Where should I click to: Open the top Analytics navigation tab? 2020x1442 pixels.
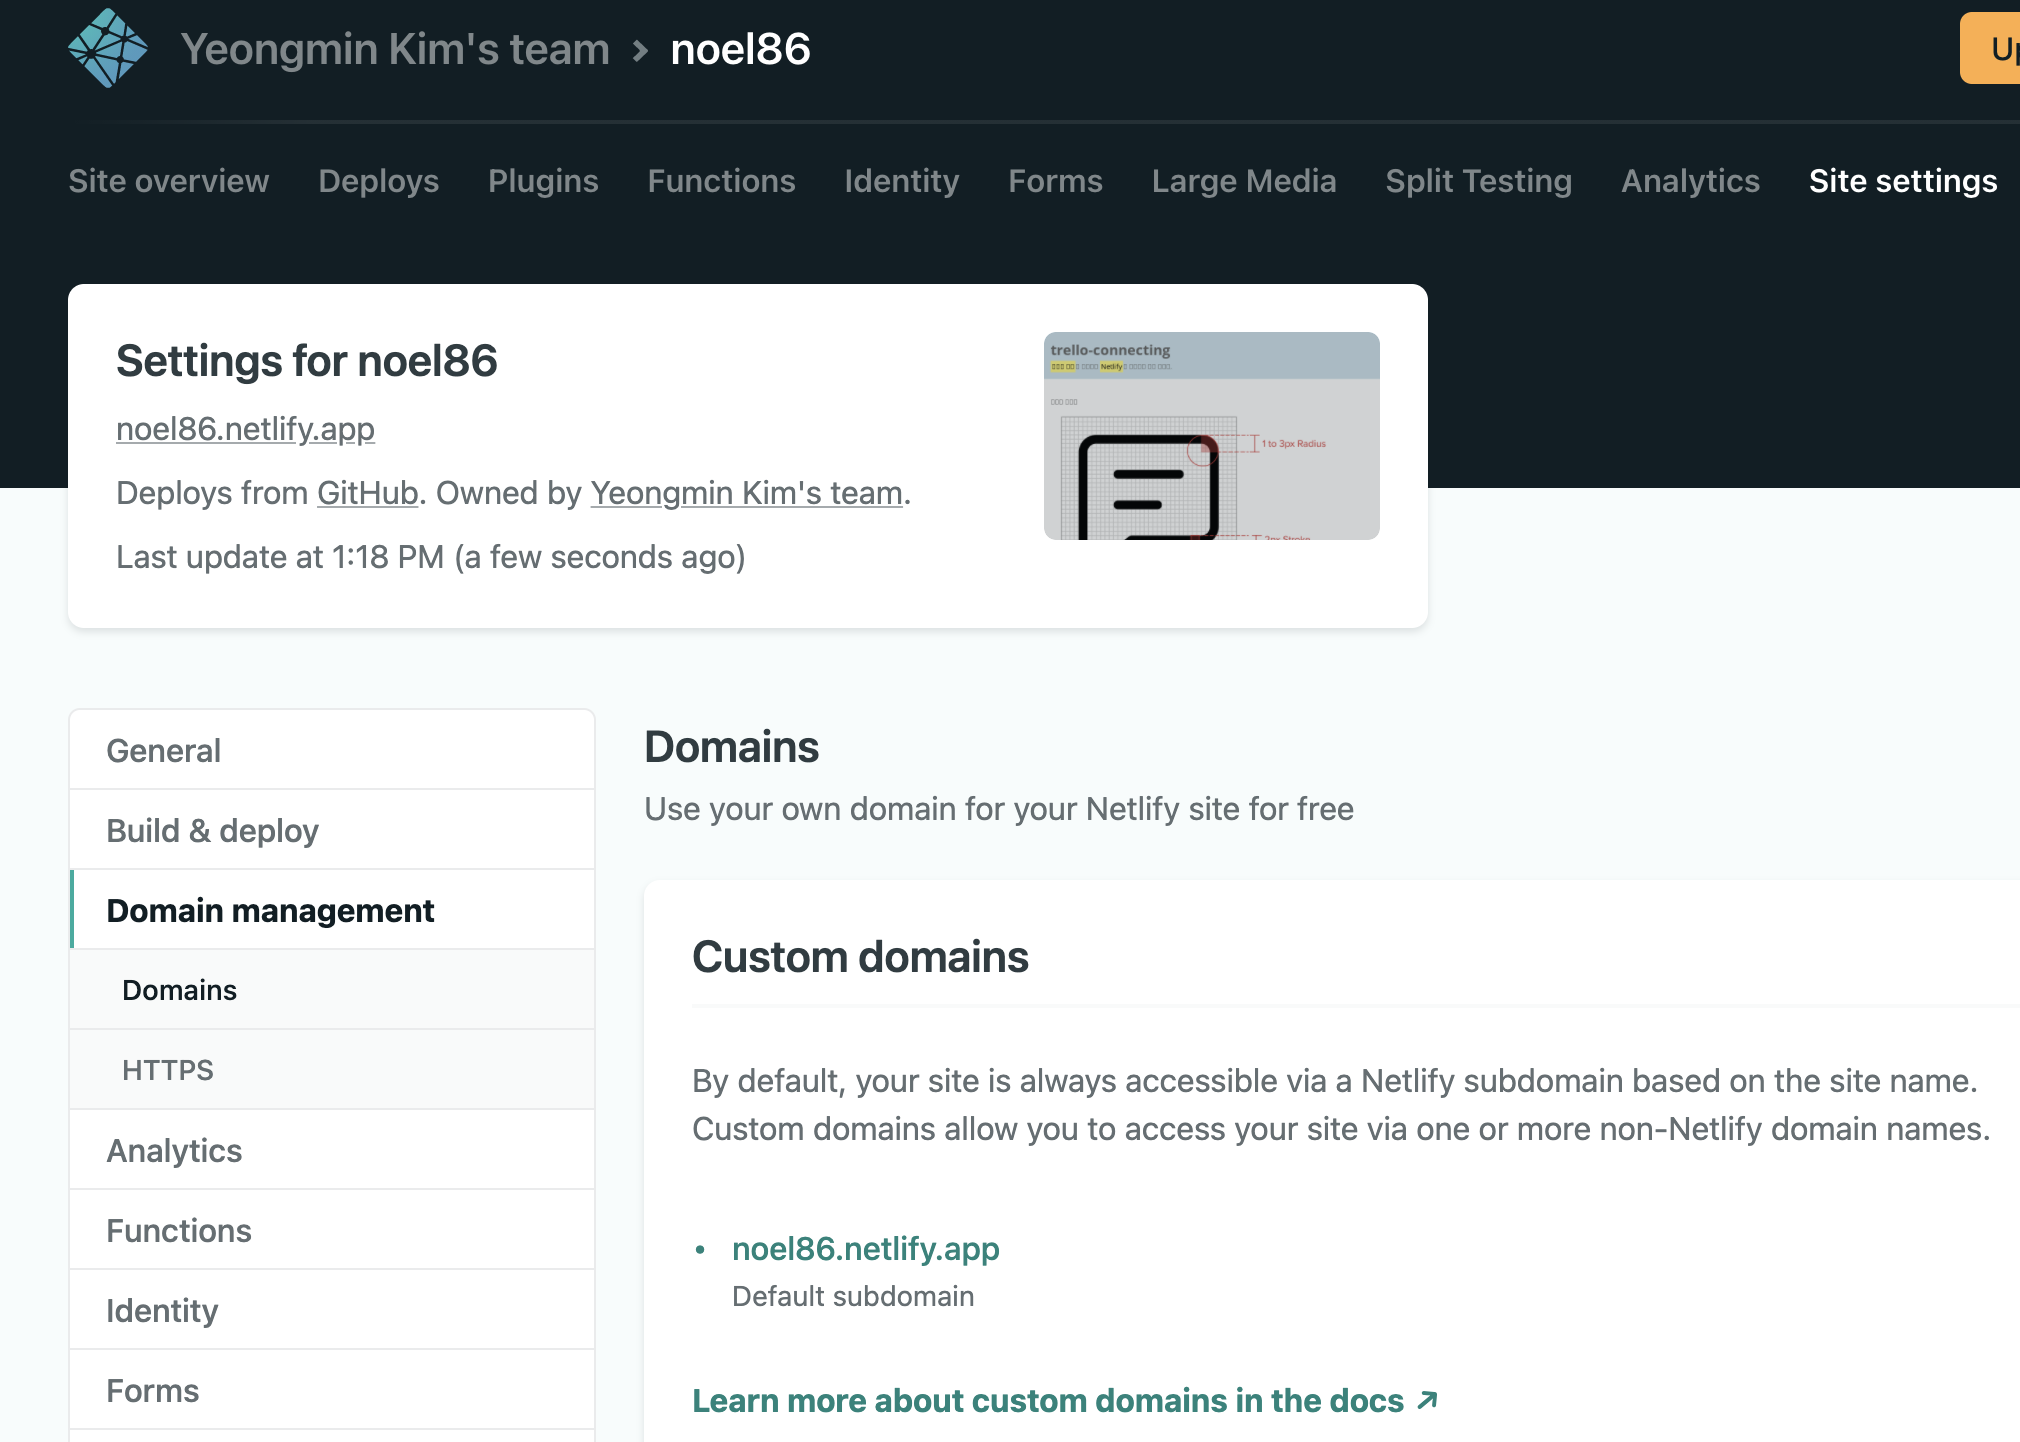click(1690, 181)
